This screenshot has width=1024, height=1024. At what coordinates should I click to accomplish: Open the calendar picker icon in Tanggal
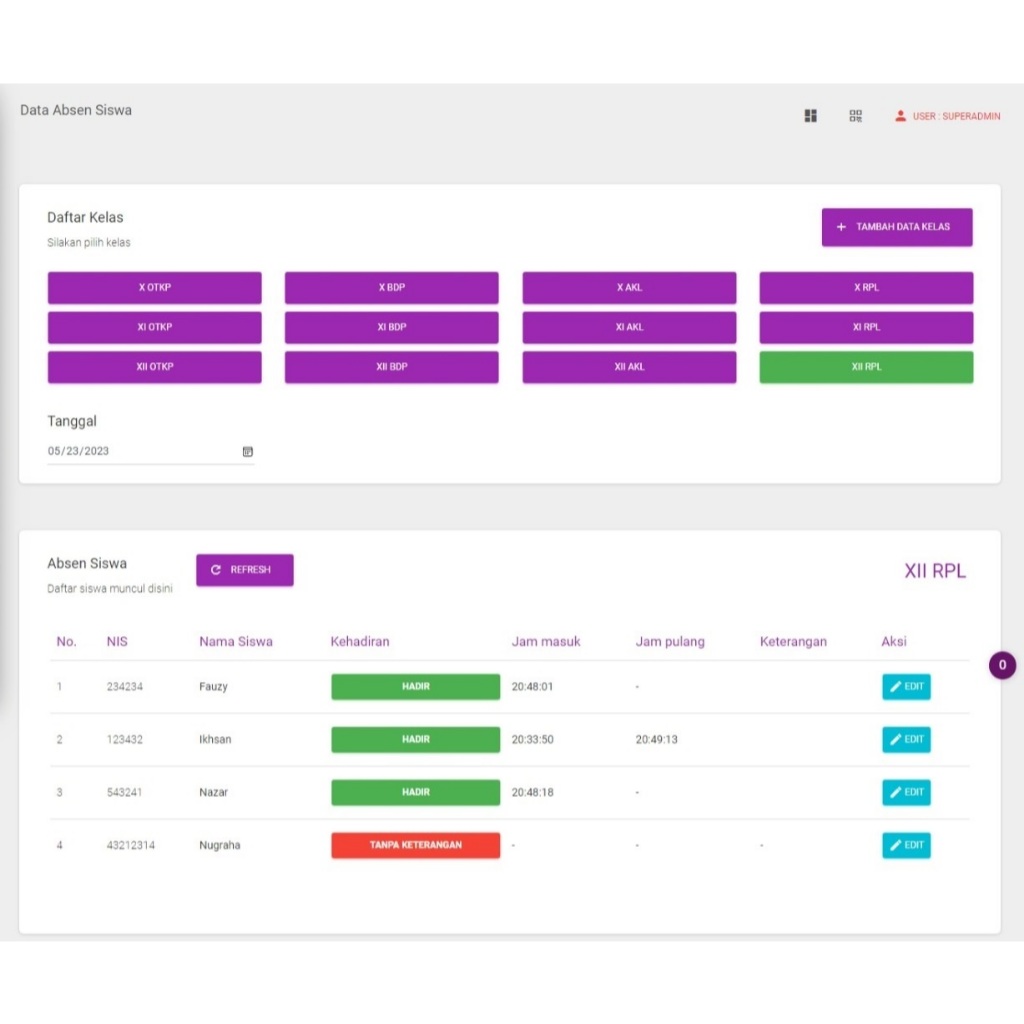click(248, 452)
